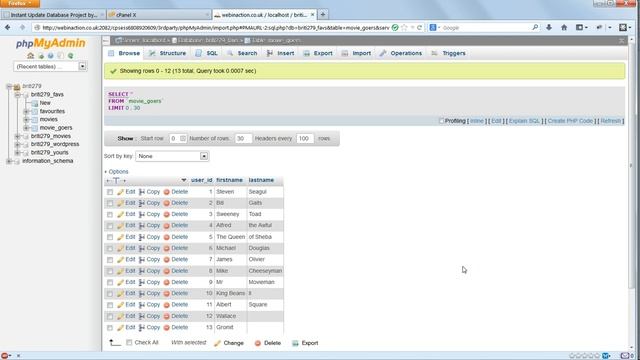Open phpMyAdmin home icon in sidebar
This screenshot has width=640, height=360.
coord(30,56)
